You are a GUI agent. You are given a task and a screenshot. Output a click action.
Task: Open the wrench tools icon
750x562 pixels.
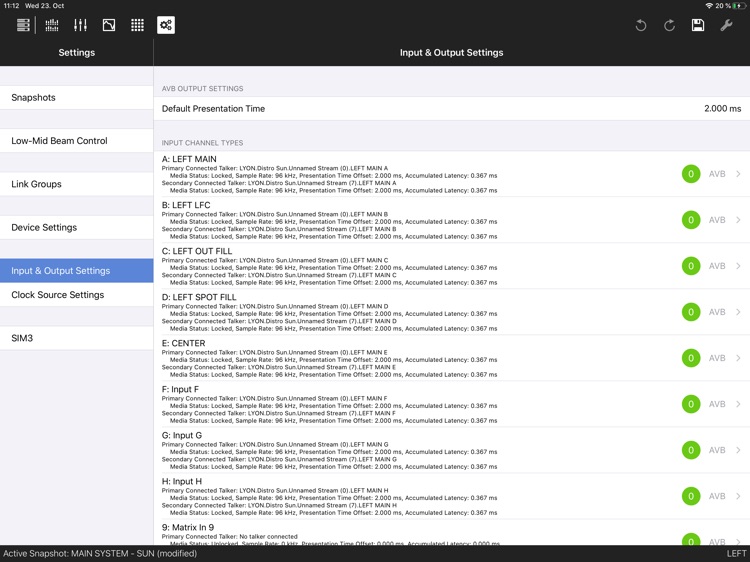coord(727,25)
